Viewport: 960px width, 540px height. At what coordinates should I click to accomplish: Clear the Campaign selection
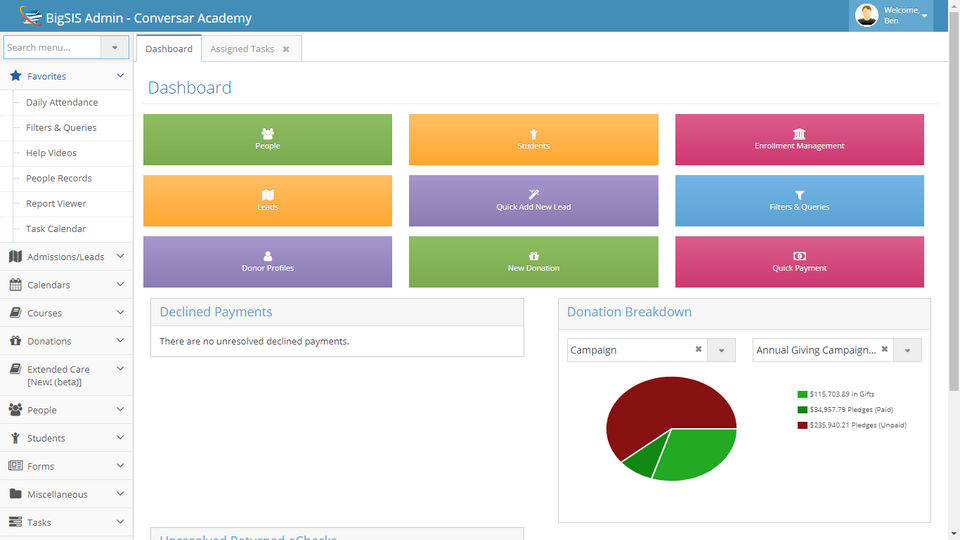698,349
